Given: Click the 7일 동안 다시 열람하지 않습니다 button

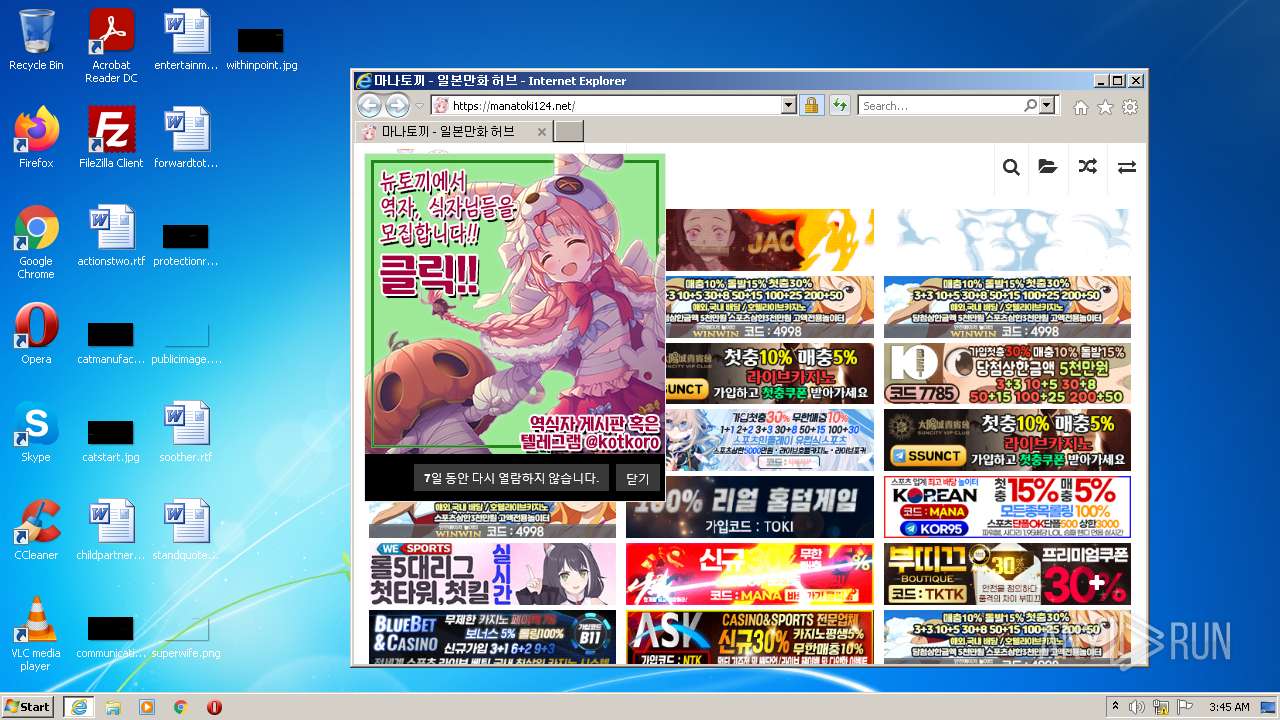Looking at the screenshot, I should (x=511, y=478).
